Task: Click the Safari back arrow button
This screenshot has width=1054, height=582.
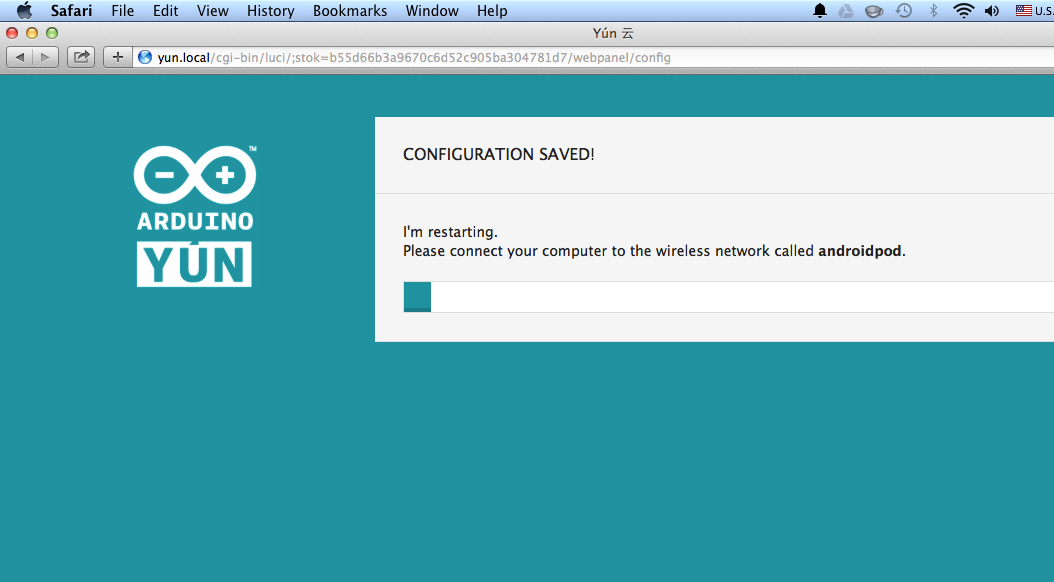Action: 19,57
